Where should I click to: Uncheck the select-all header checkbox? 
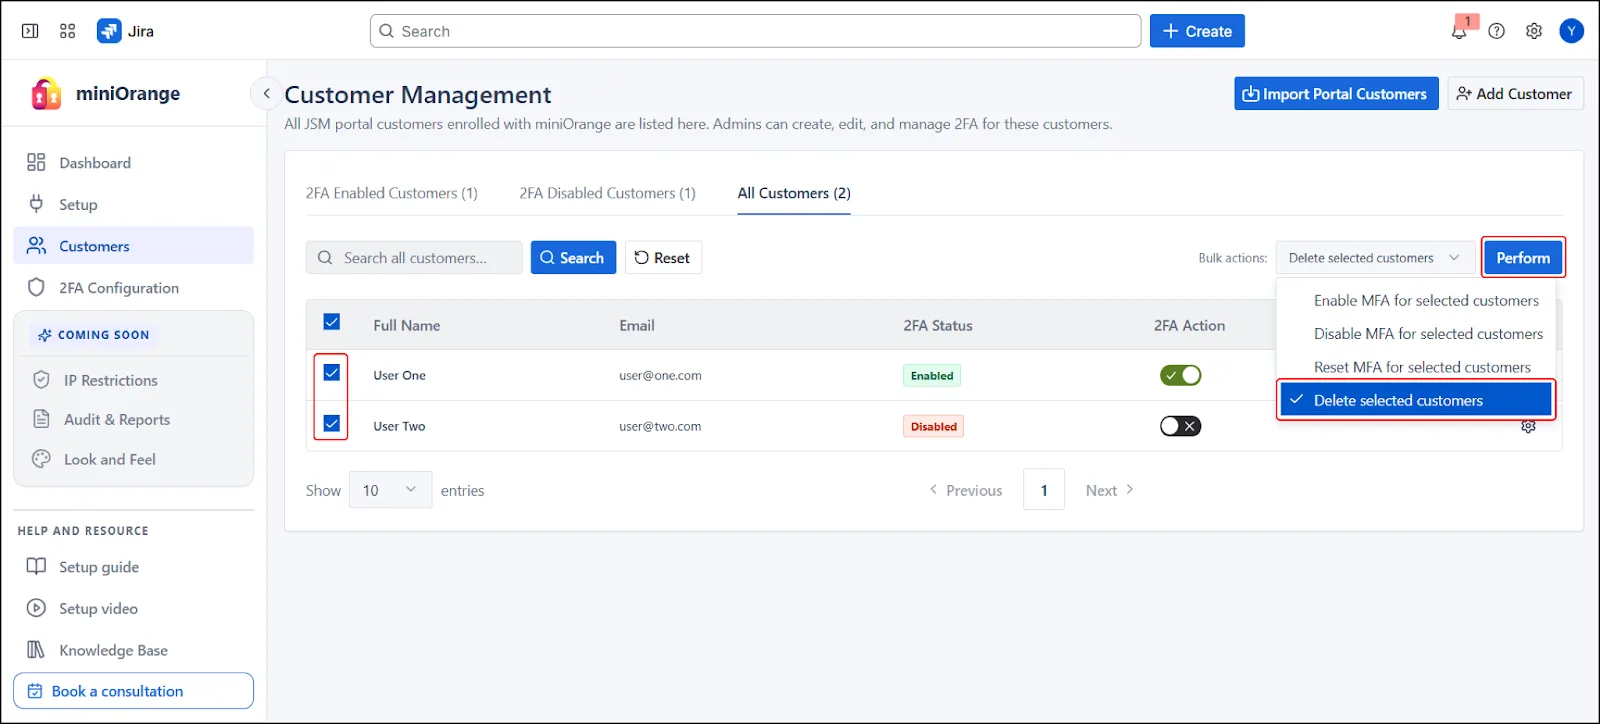(x=332, y=322)
